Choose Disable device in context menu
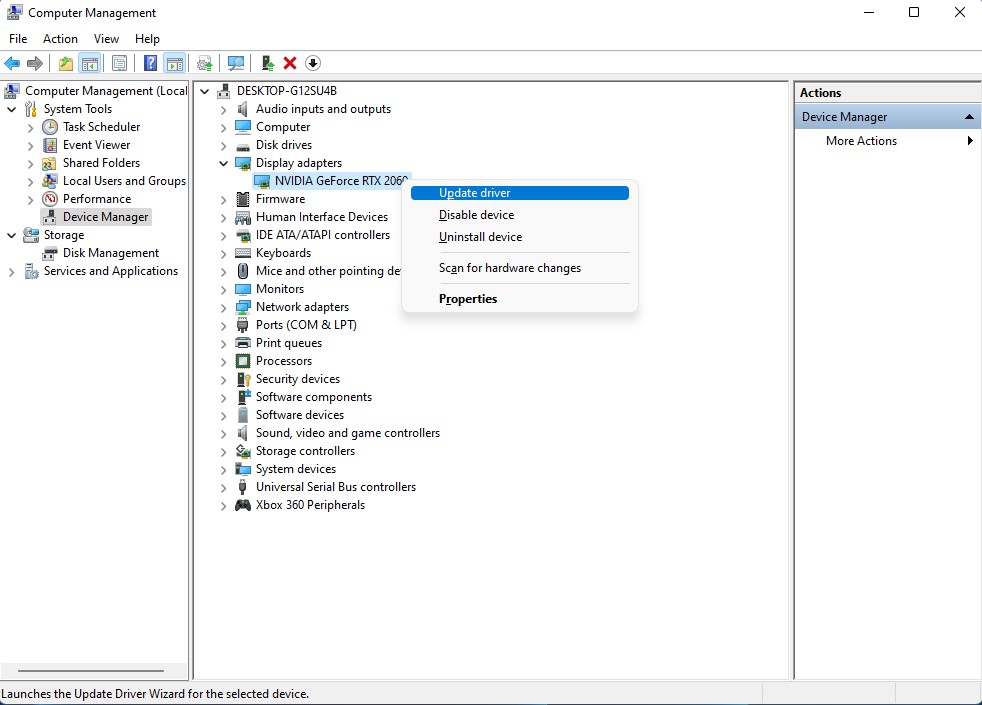The image size is (982, 705). pos(520,215)
